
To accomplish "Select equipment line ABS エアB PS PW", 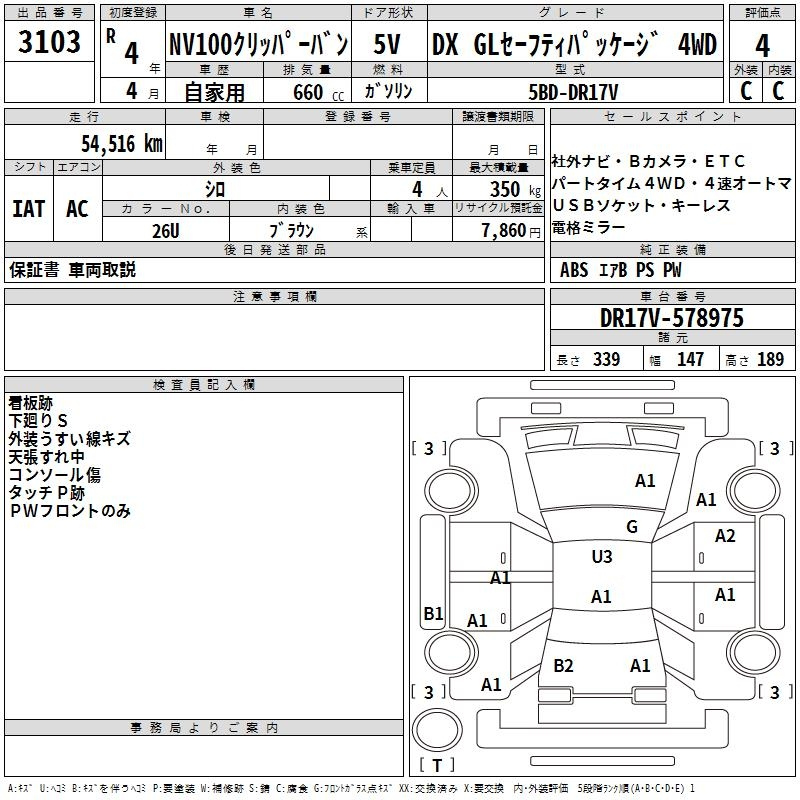I will [x=620, y=270].
